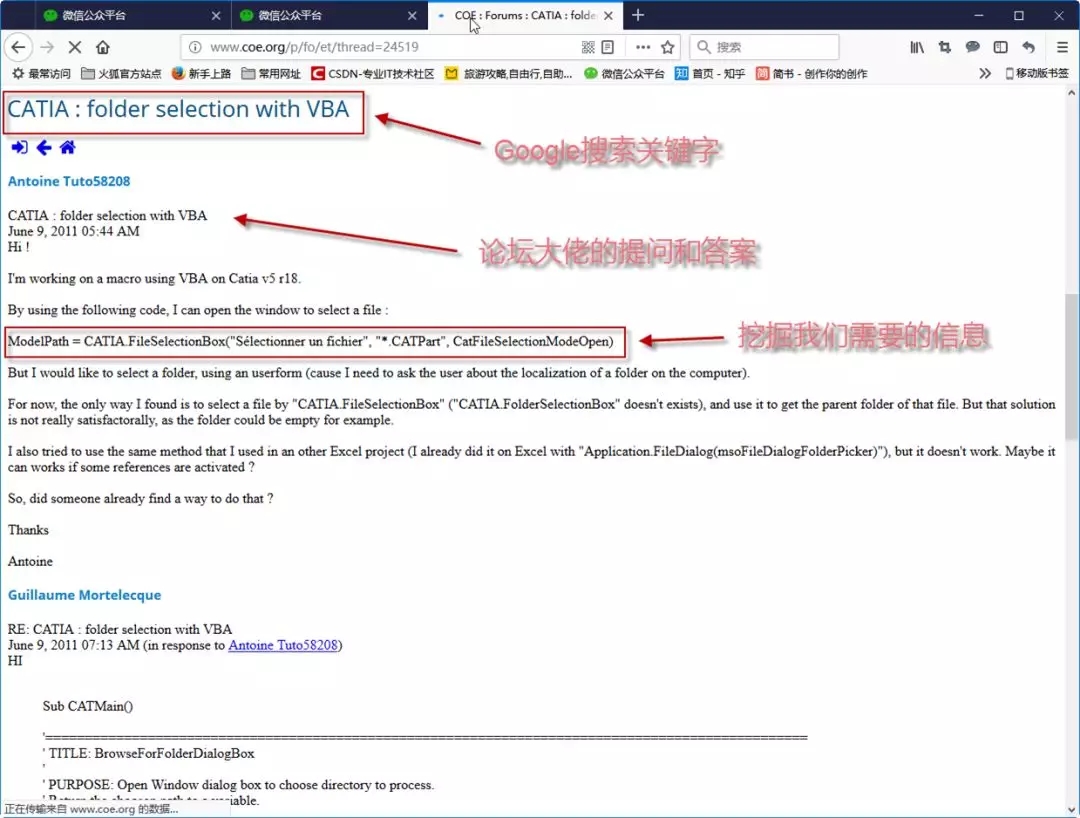
Task: Open the 新手上路 bookmark
Action: pos(201,74)
